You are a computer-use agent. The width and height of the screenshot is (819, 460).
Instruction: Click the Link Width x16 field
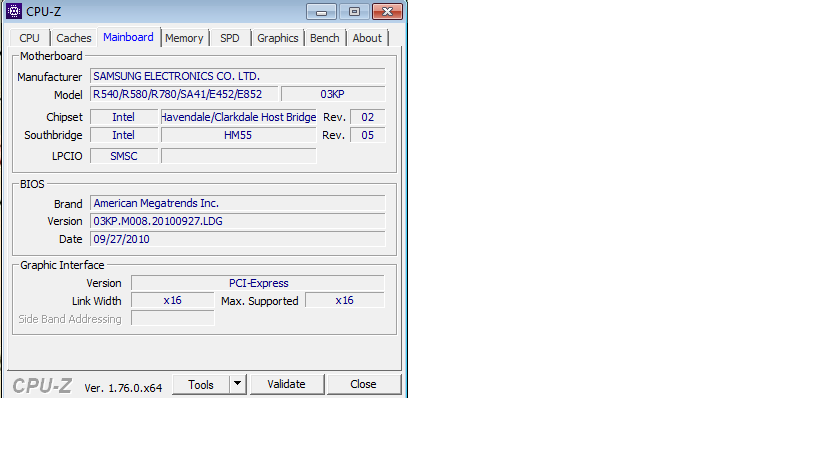pos(172,300)
